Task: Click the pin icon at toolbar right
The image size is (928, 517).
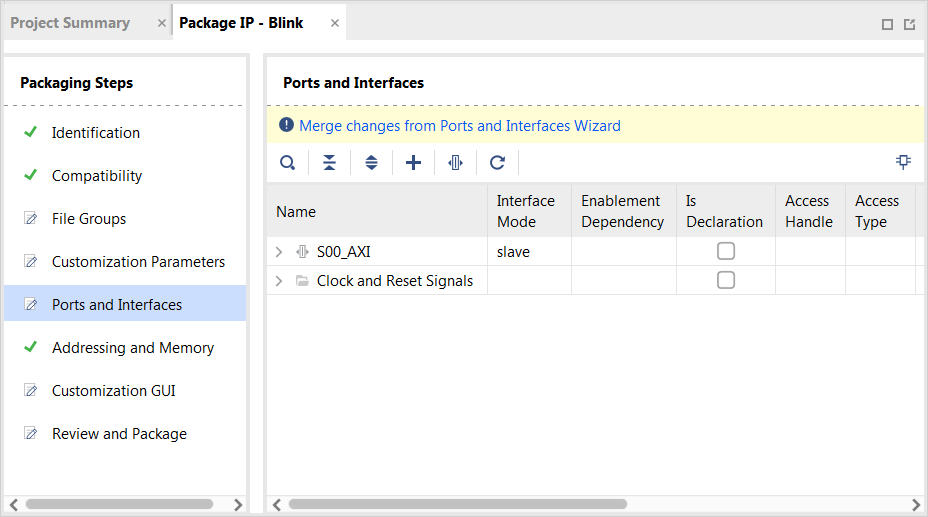Action: 903,162
